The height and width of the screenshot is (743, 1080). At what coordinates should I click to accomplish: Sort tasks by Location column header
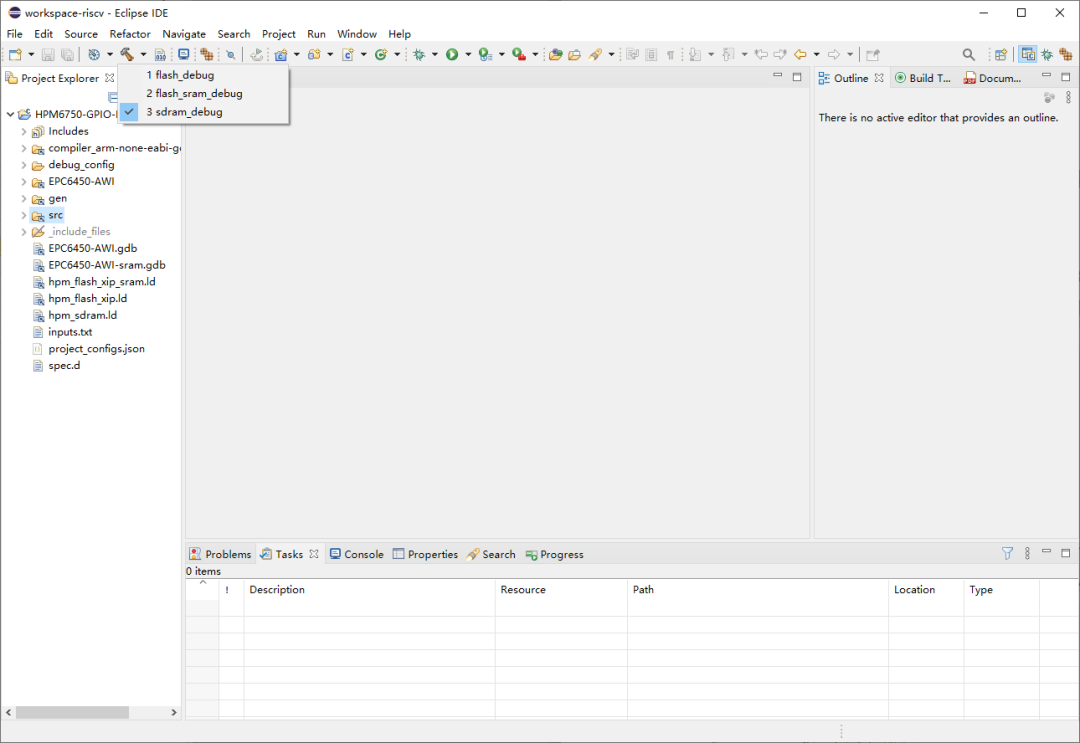(926, 589)
